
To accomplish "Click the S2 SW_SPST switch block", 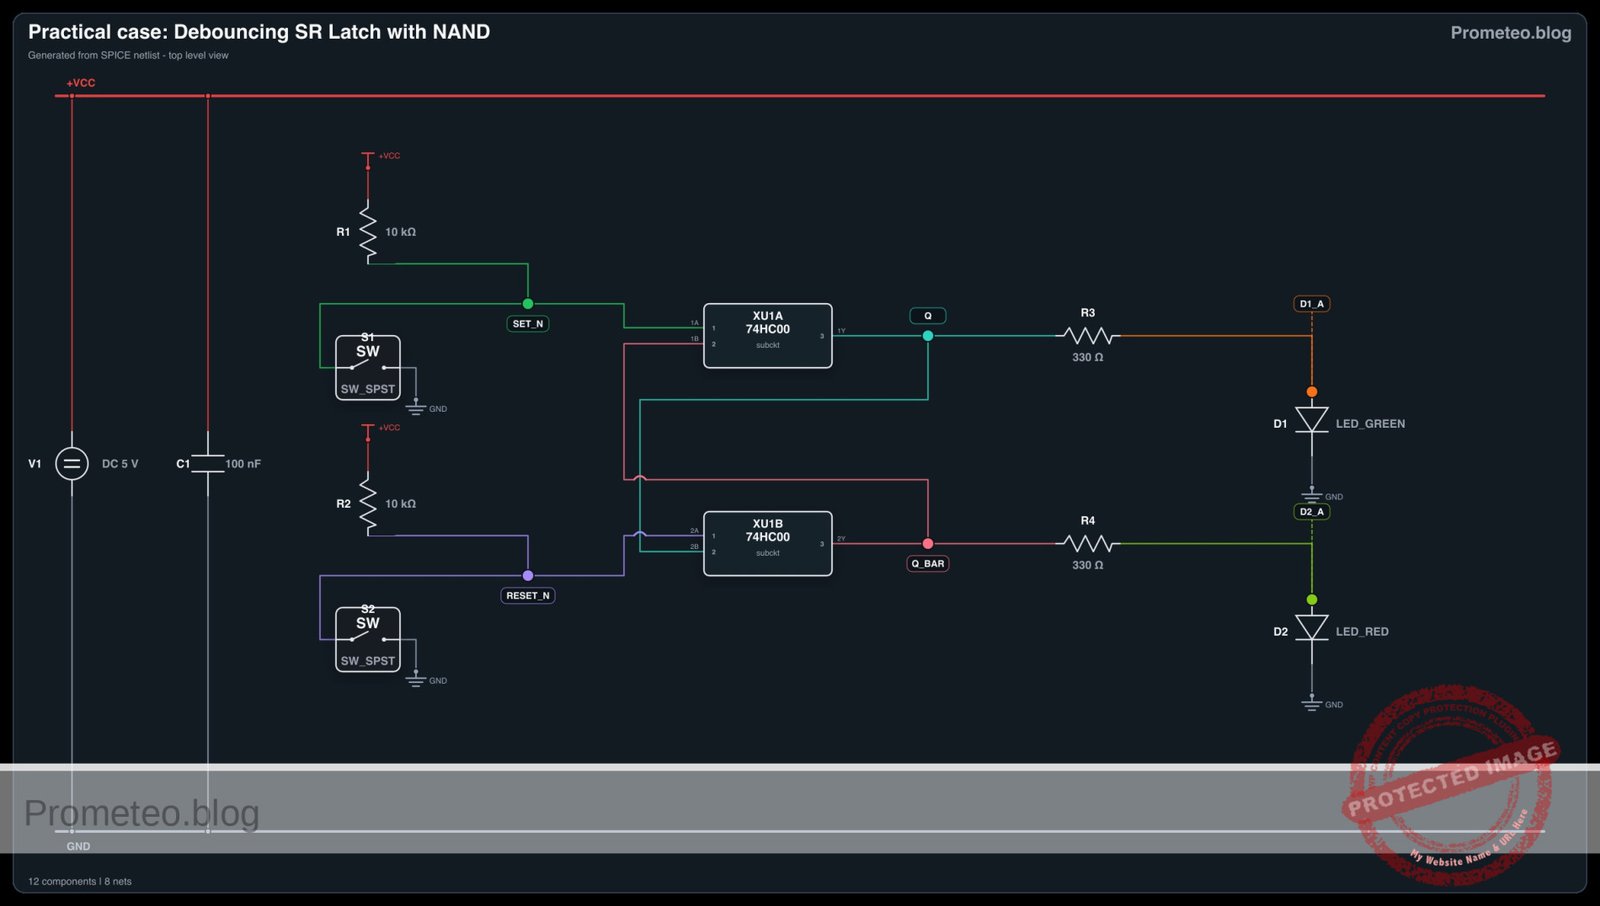I will (x=368, y=639).
